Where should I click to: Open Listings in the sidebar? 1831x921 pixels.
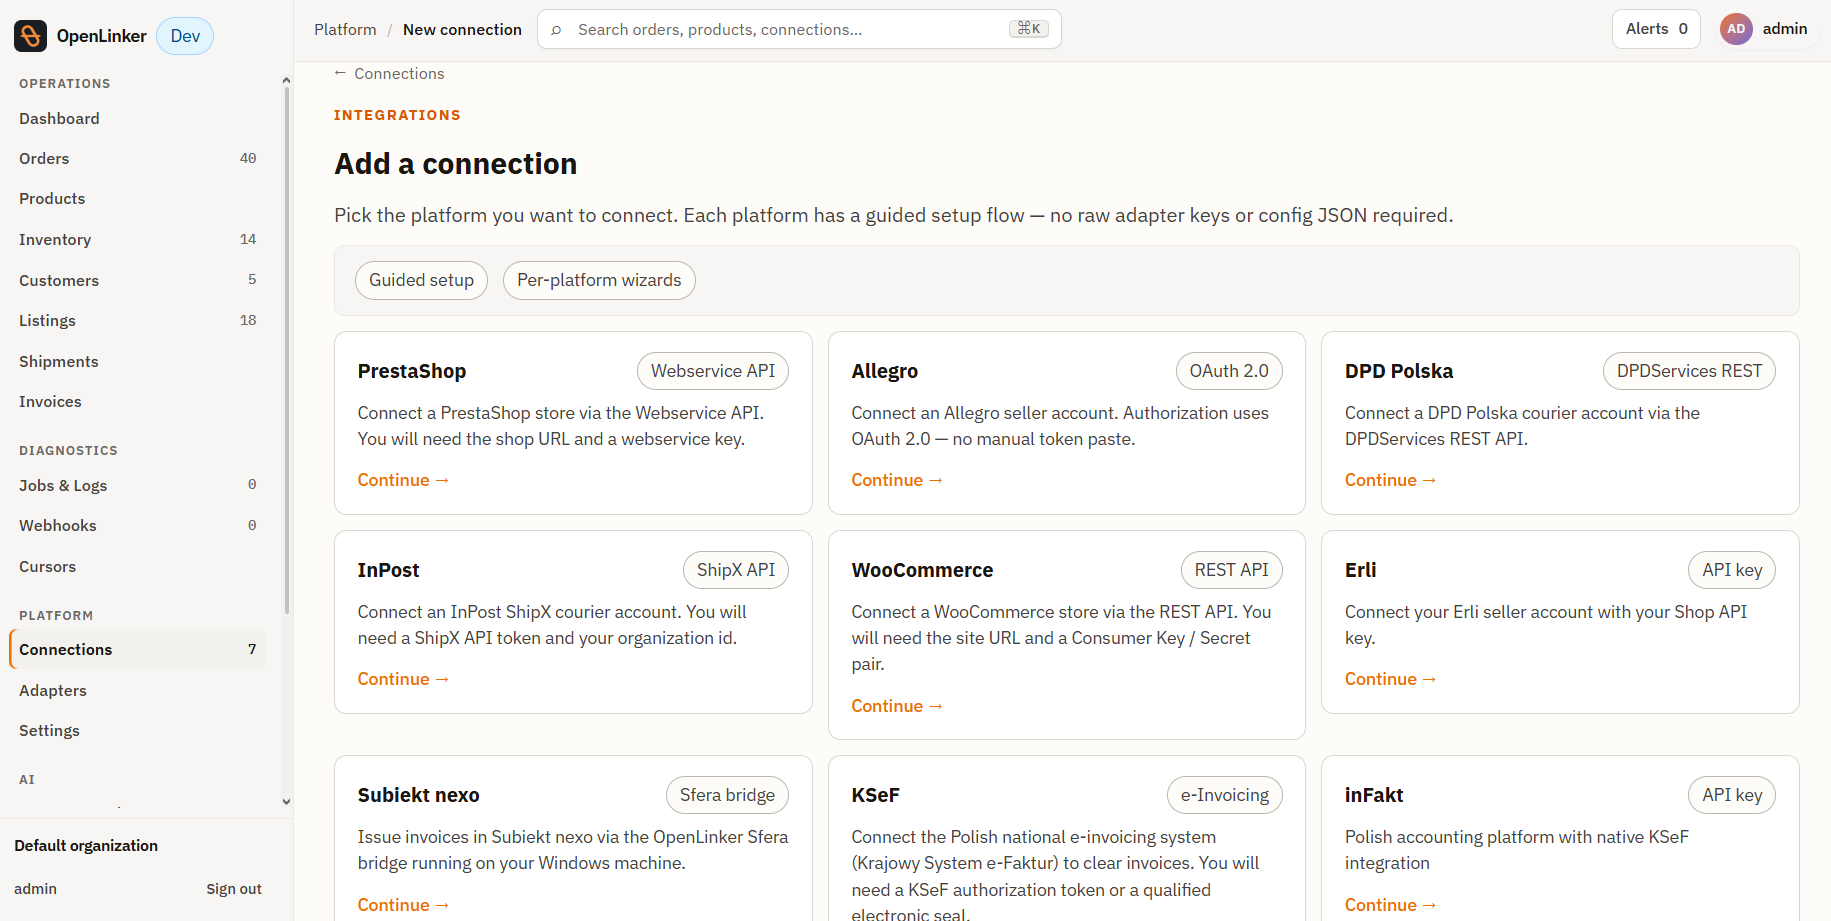point(138,320)
